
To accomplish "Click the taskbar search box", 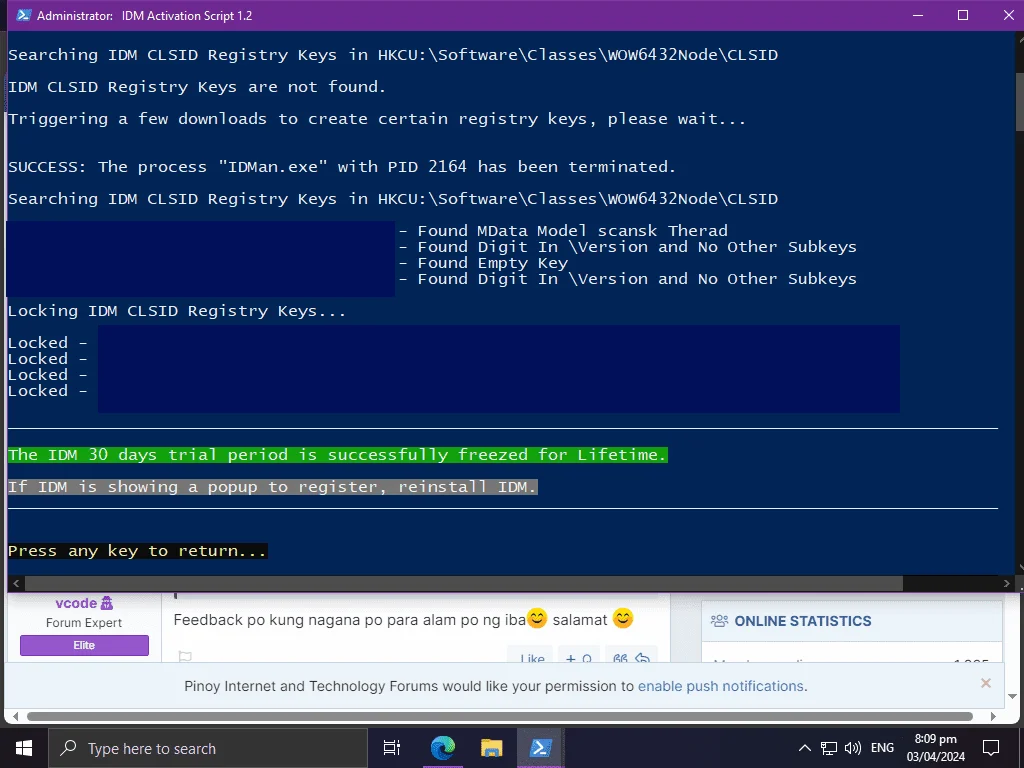I will pos(208,748).
